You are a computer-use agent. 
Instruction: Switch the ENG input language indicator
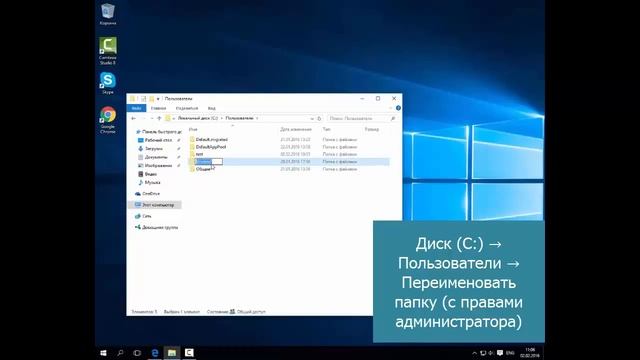point(510,353)
